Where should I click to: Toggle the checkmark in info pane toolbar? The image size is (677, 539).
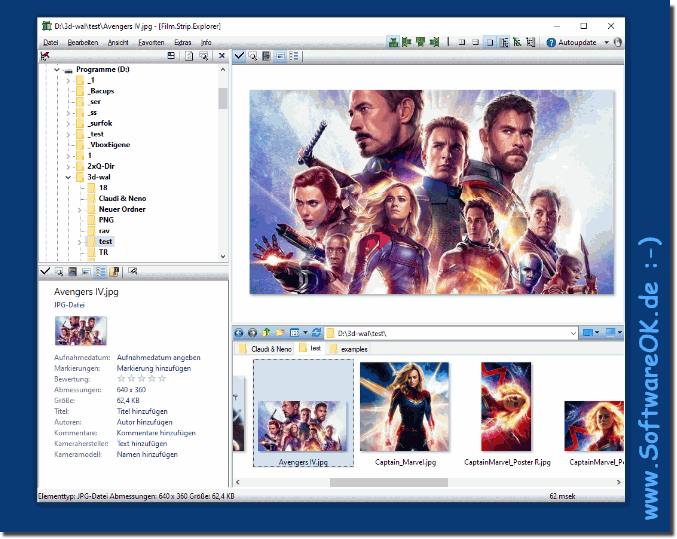[x=45, y=271]
